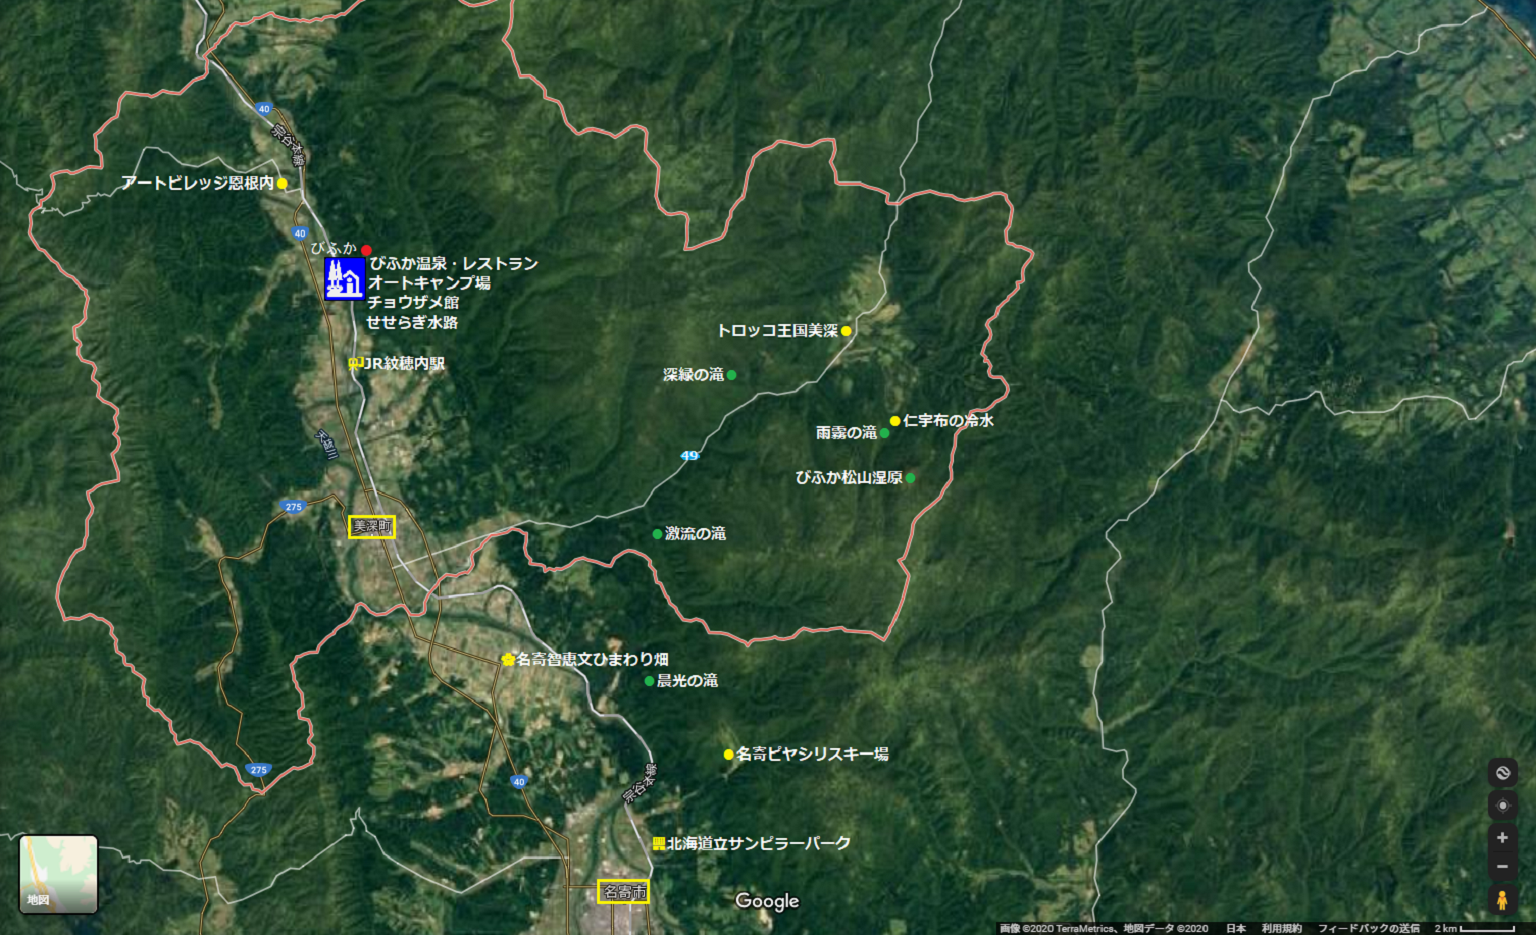Click the 名寄ピヤシリスキー場 marker
The image size is (1536, 935).
(728, 754)
